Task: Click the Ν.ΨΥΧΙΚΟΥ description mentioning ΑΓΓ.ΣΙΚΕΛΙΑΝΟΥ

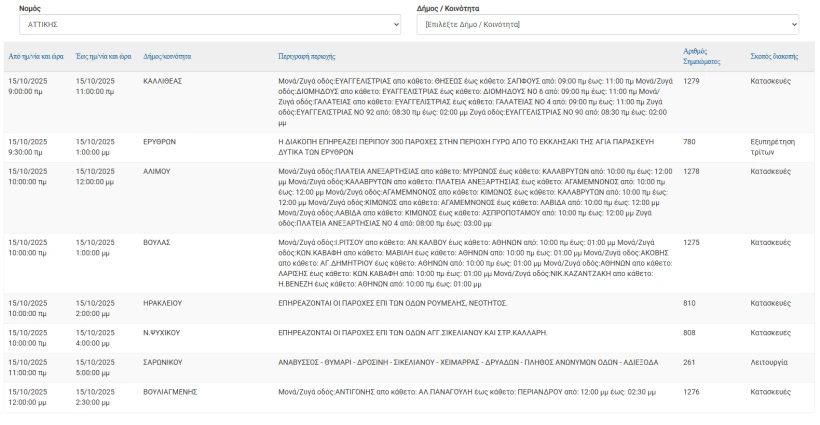Action: point(413,333)
